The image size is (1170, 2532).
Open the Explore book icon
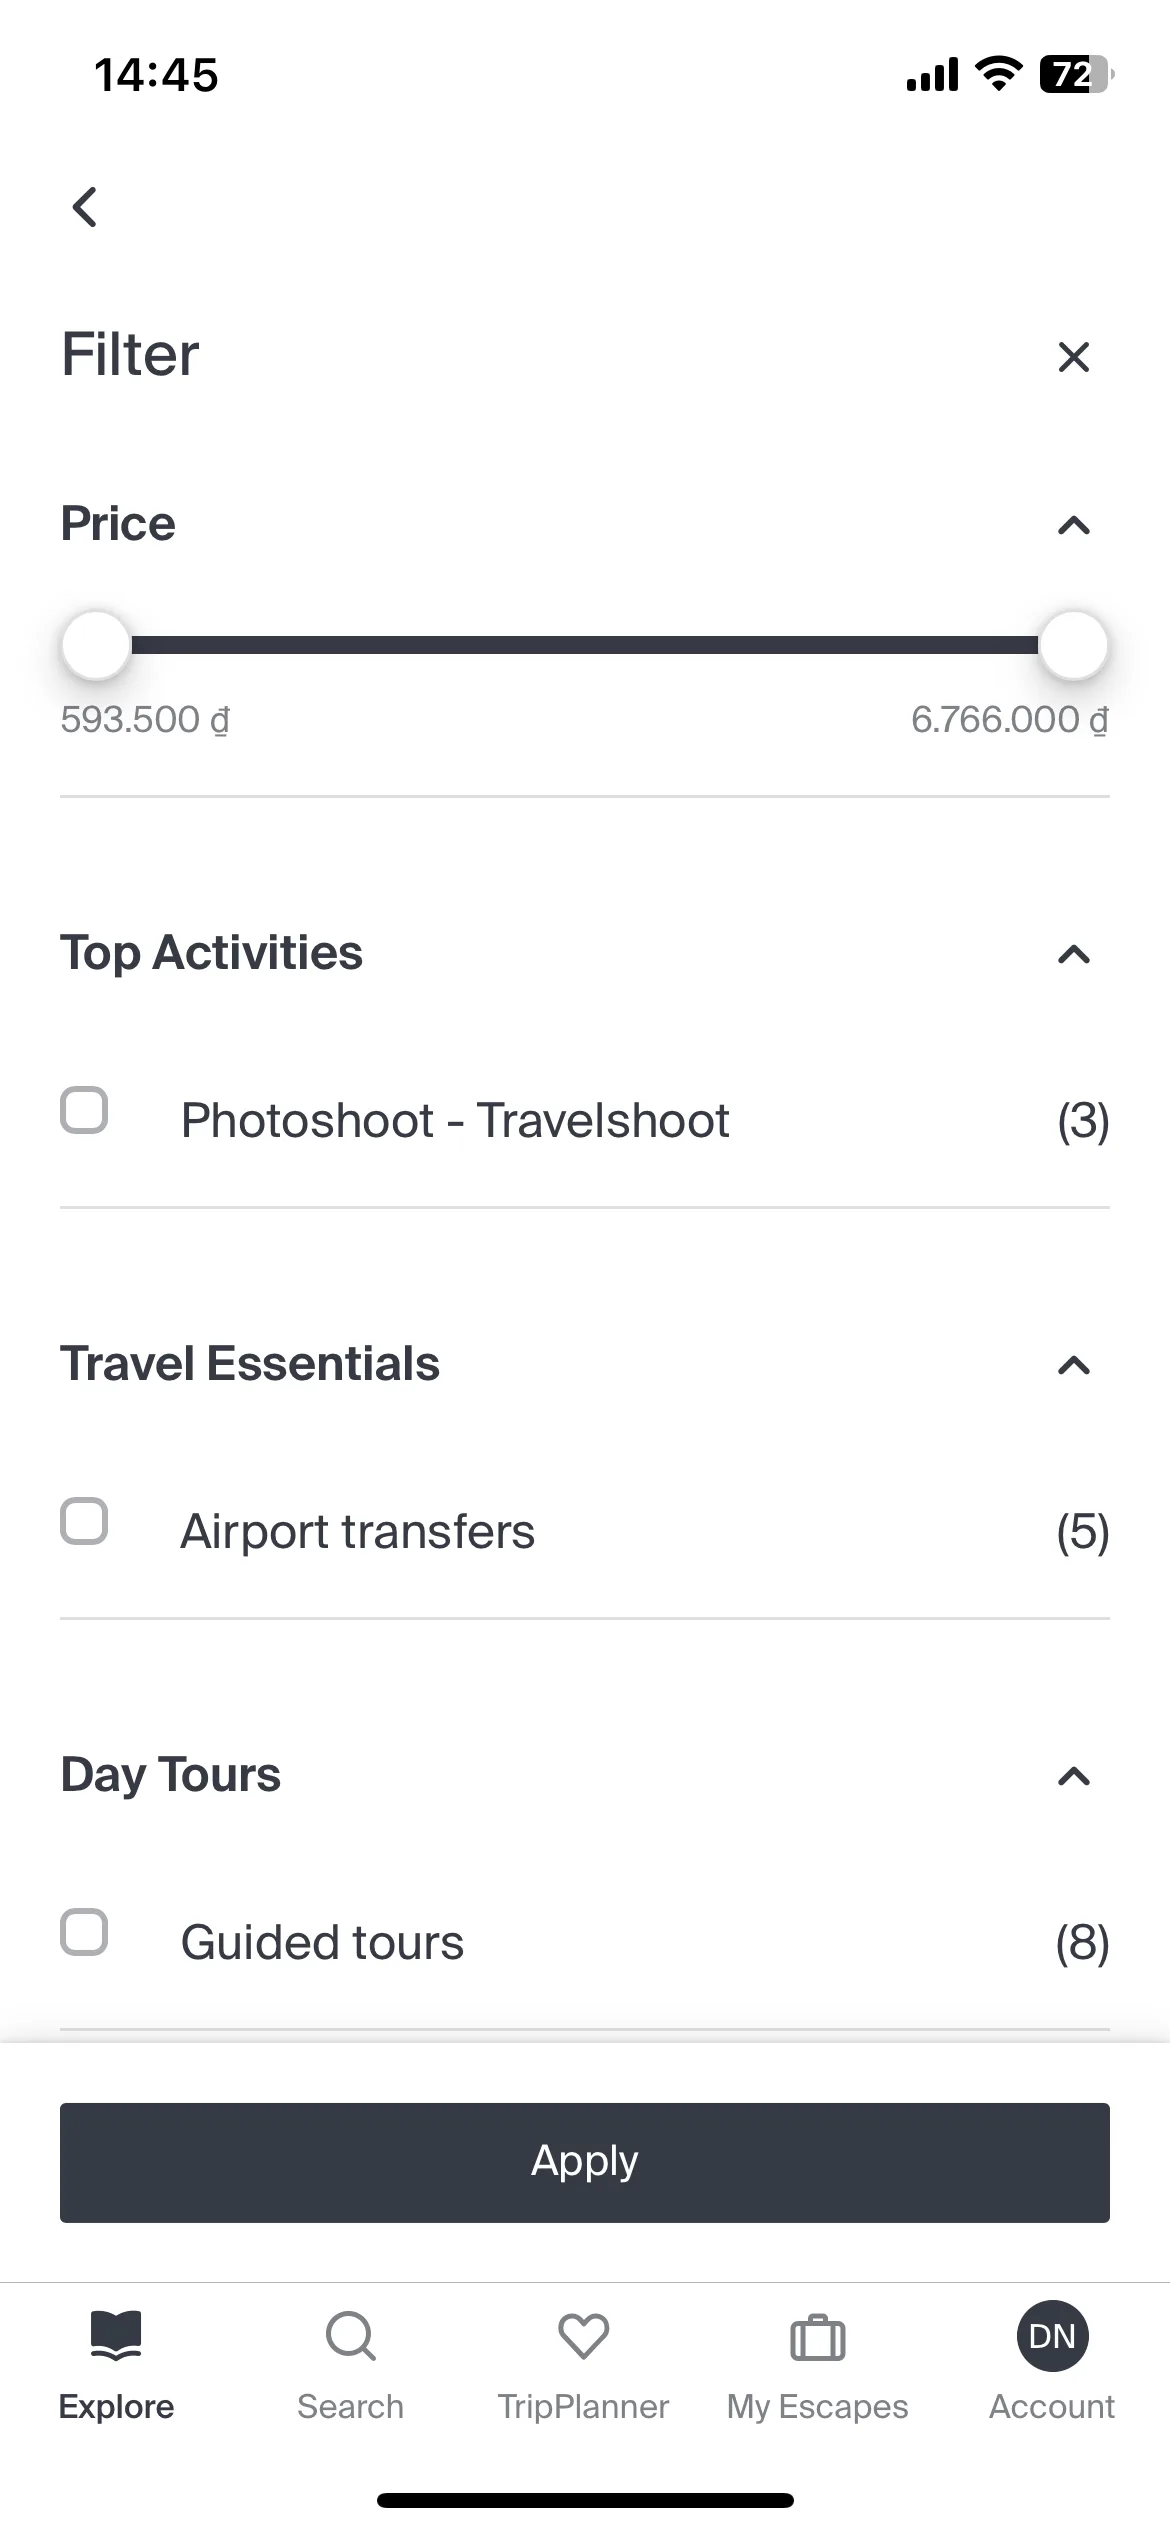[116, 2335]
